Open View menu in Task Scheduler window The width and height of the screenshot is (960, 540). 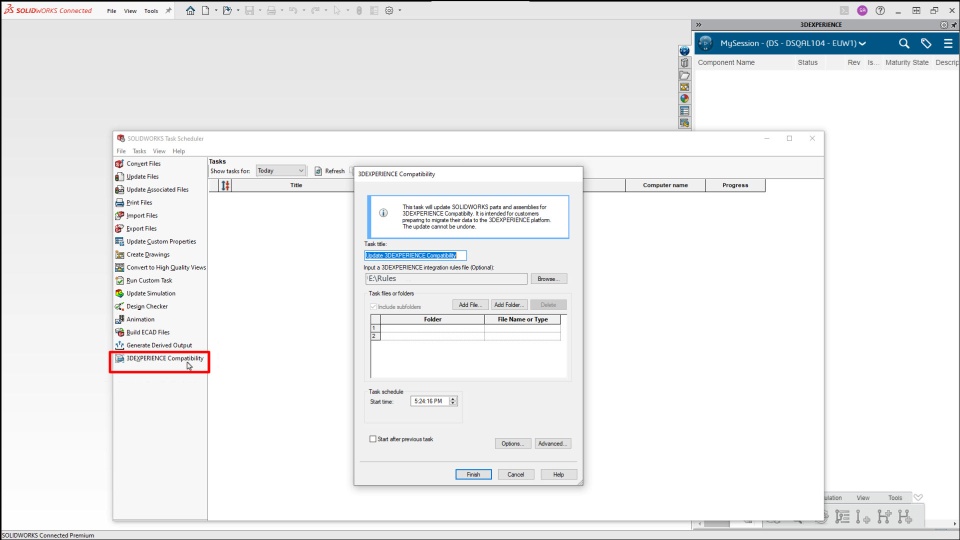click(159, 151)
